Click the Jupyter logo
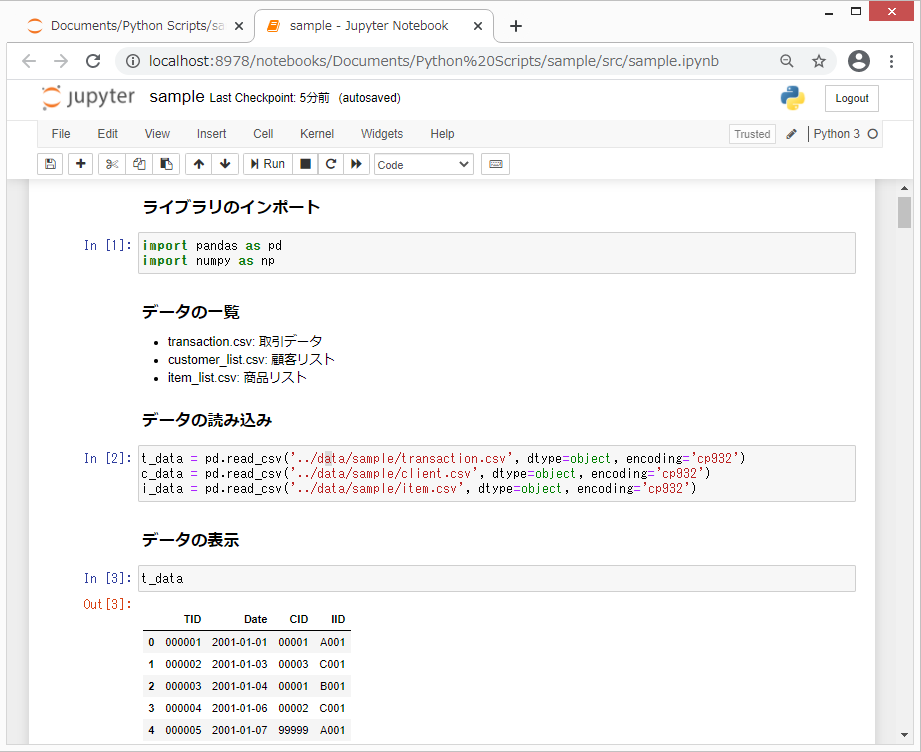The image size is (921, 752). [x=89, y=98]
